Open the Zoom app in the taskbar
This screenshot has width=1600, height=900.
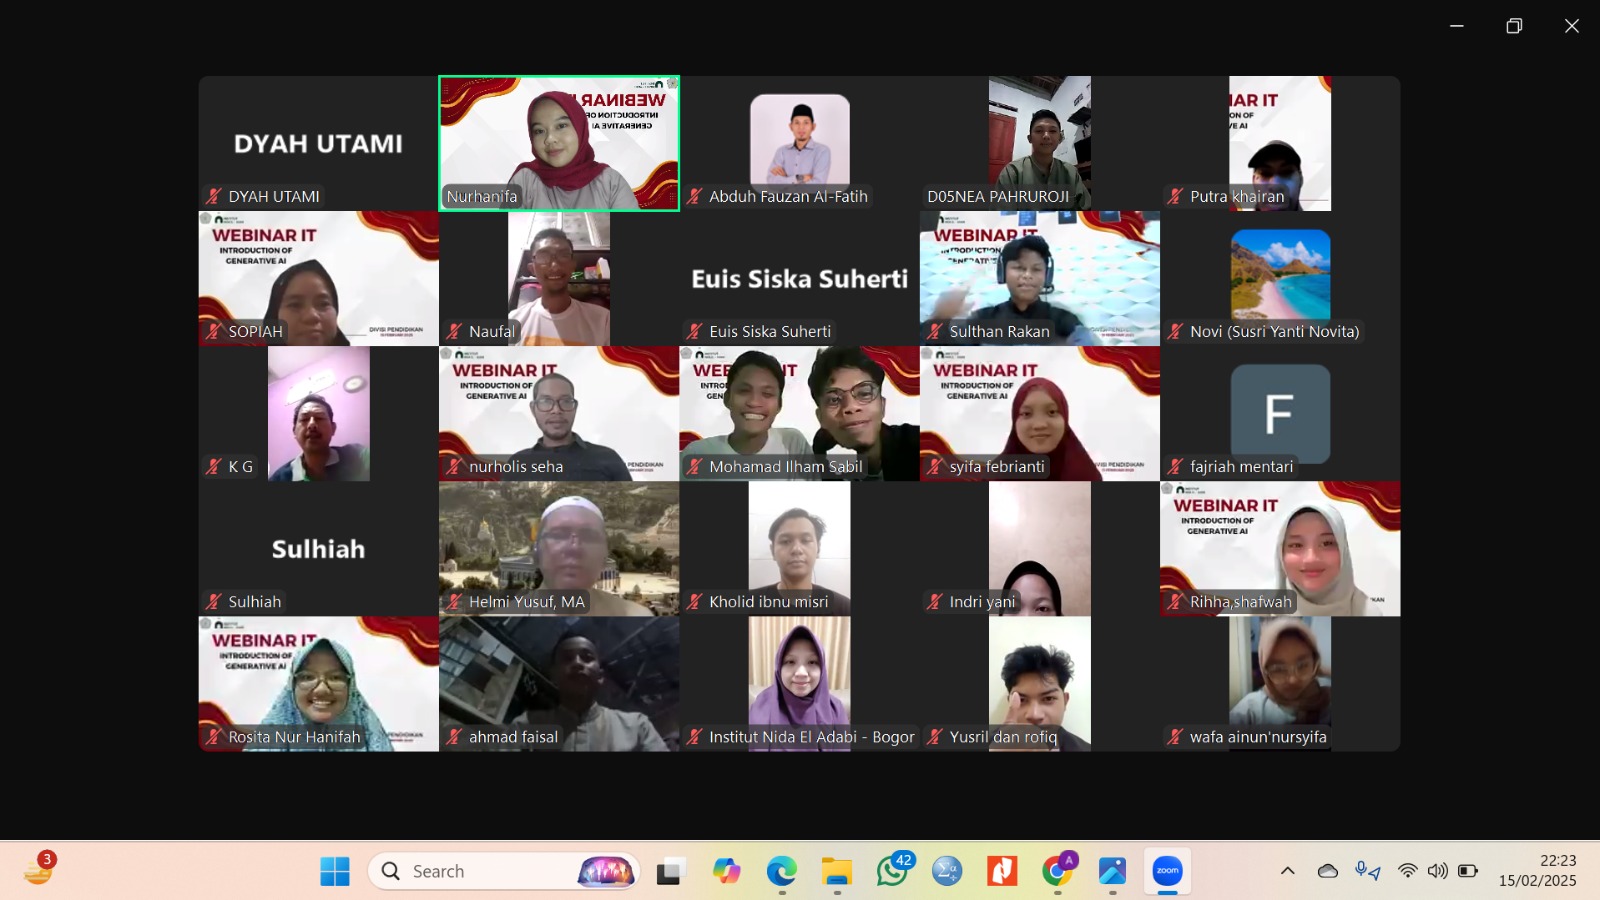[x=1167, y=871]
